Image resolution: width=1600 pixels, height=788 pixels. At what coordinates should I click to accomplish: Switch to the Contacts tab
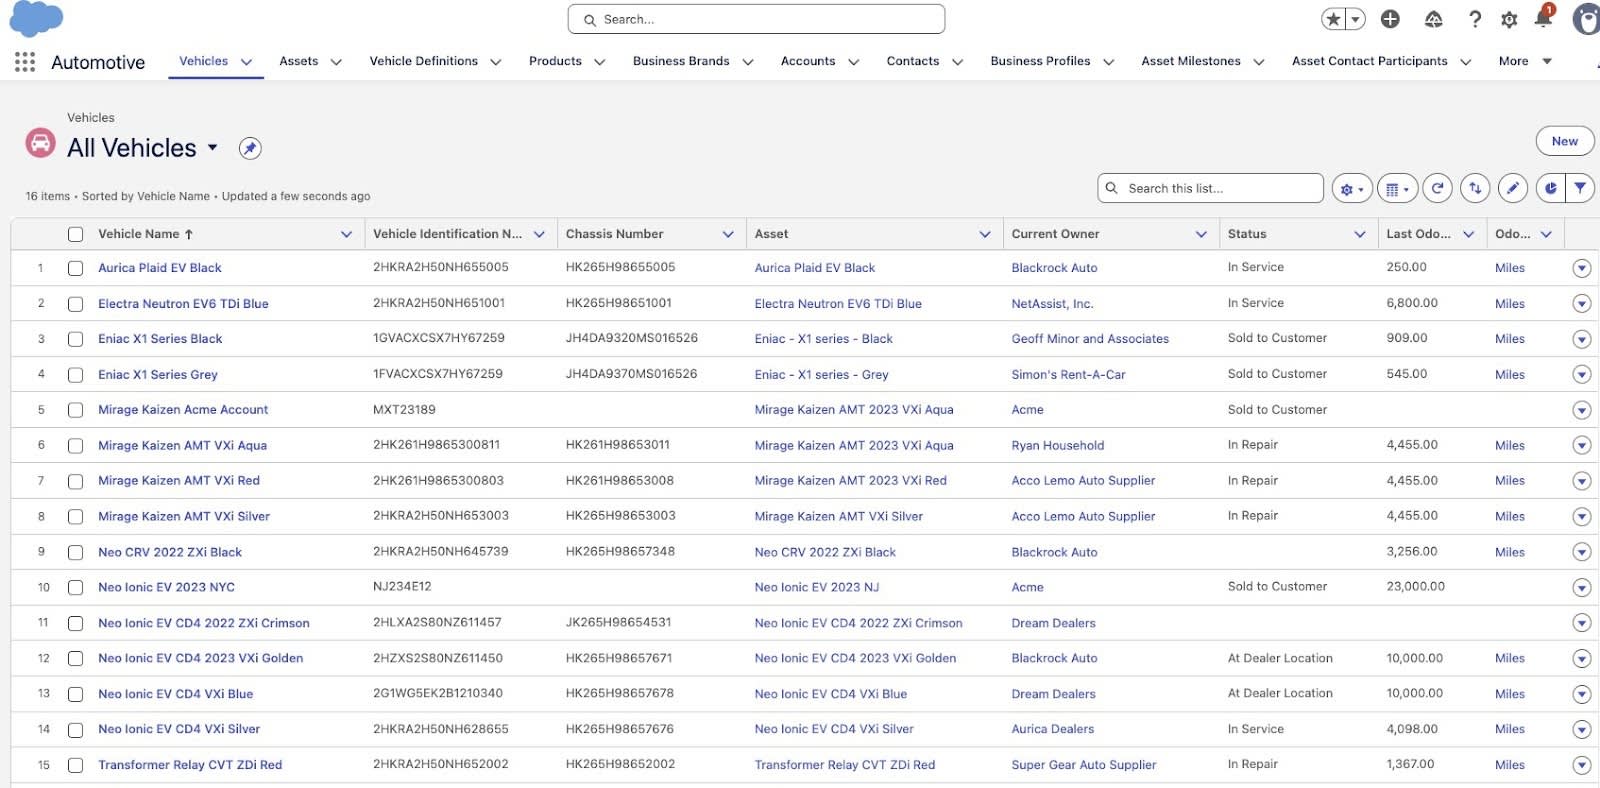pyautogui.click(x=913, y=61)
